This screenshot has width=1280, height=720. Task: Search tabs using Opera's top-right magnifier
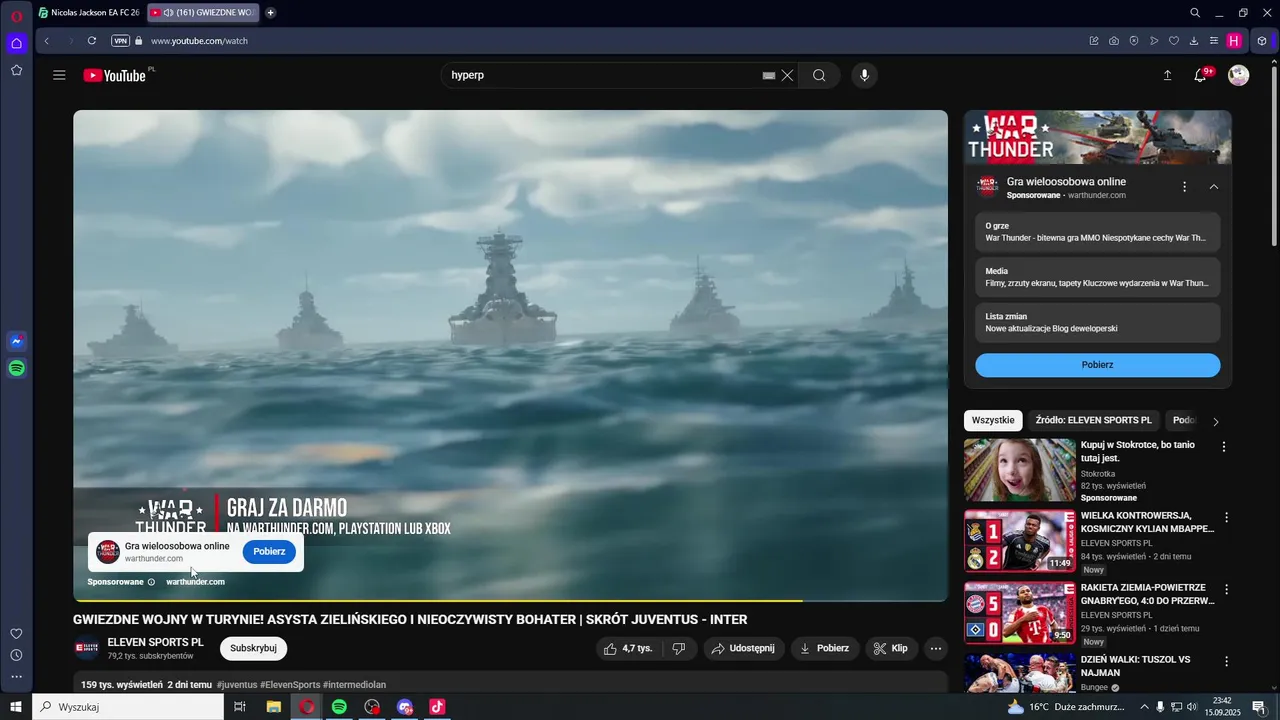click(x=1195, y=13)
